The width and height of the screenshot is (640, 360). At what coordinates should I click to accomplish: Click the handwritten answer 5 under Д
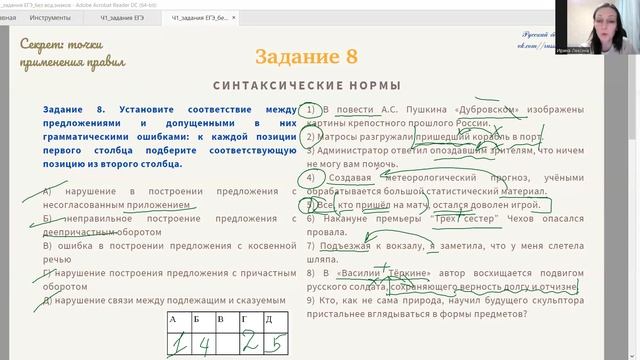(276, 344)
